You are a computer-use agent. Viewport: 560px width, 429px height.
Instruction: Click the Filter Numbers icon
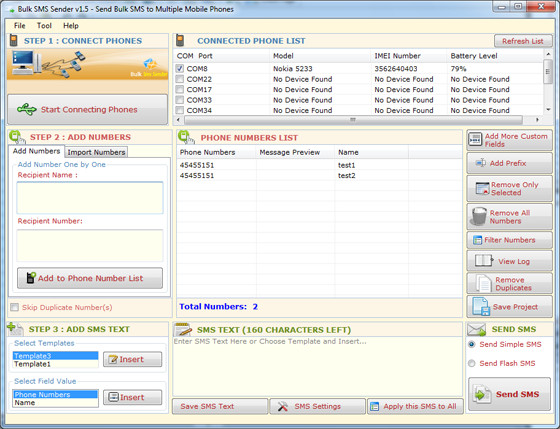pos(477,240)
